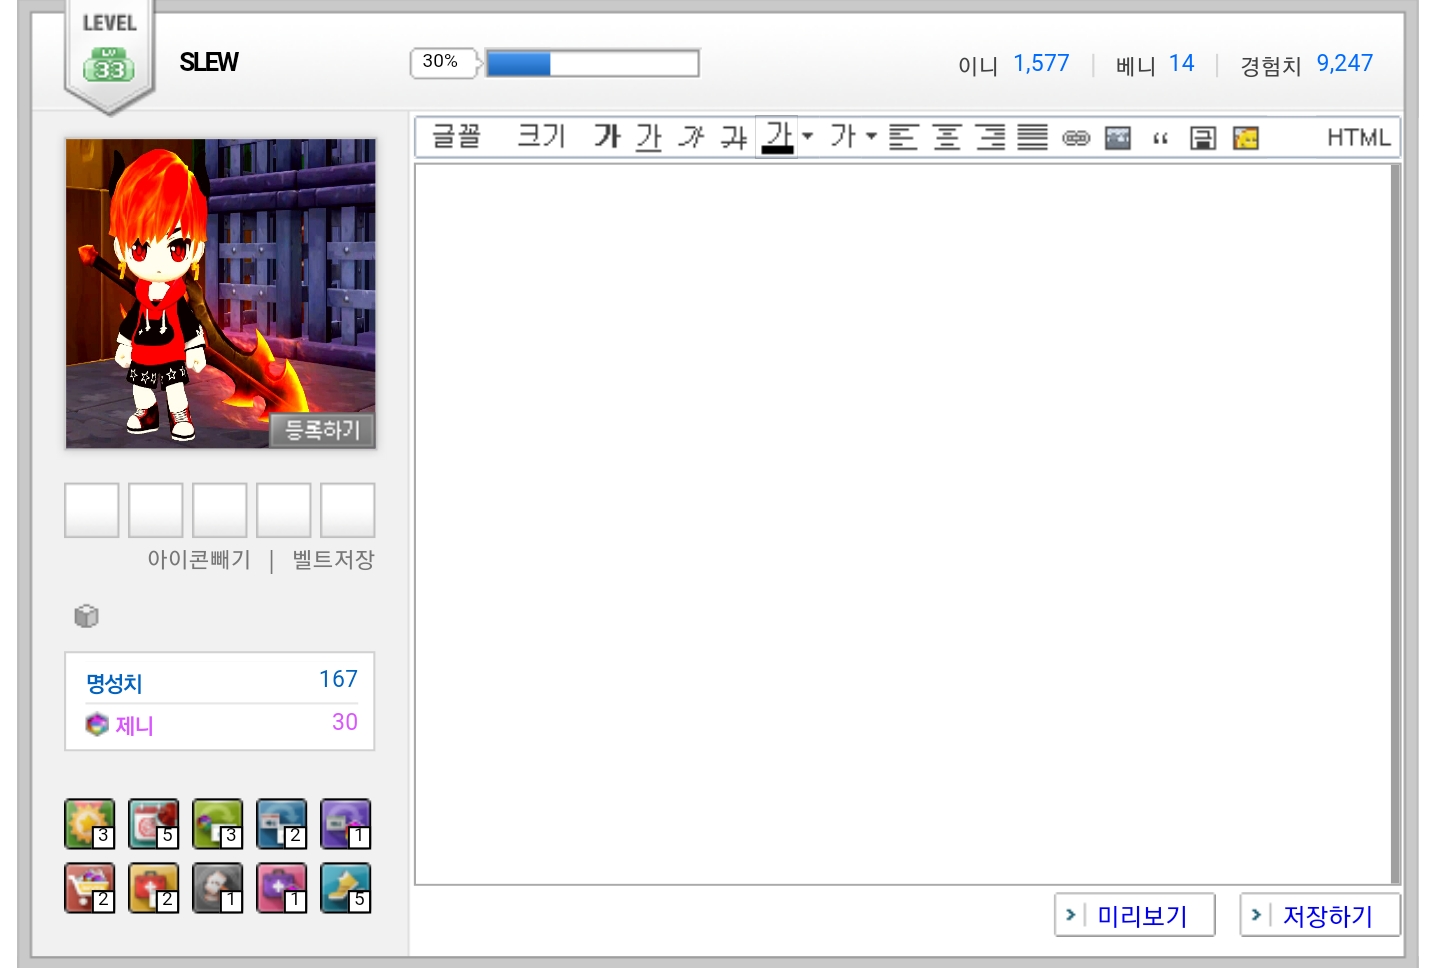Screen dimensions: 1440x968
Task: Select the calendar item with count 5
Action: (x=154, y=824)
